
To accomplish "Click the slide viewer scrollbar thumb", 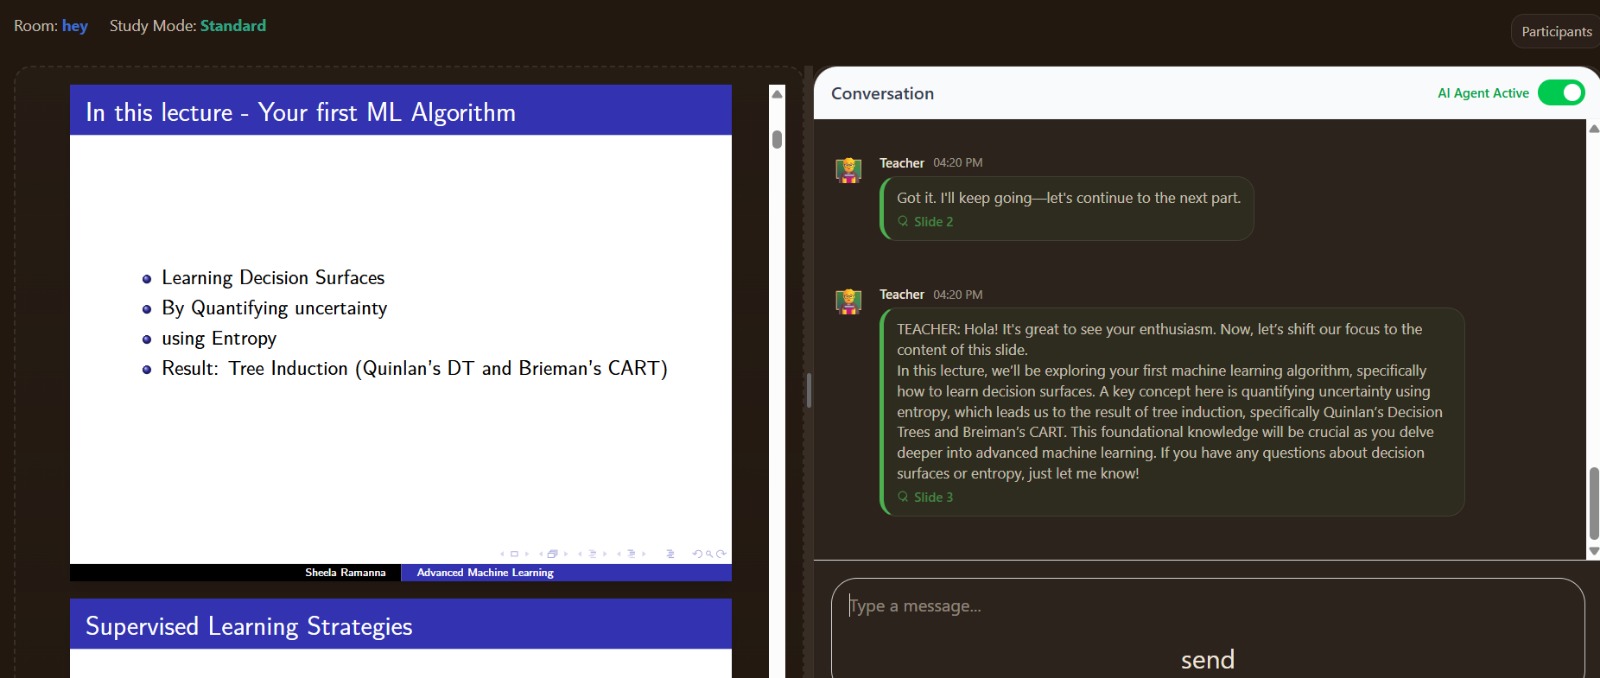I will [777, 139].
